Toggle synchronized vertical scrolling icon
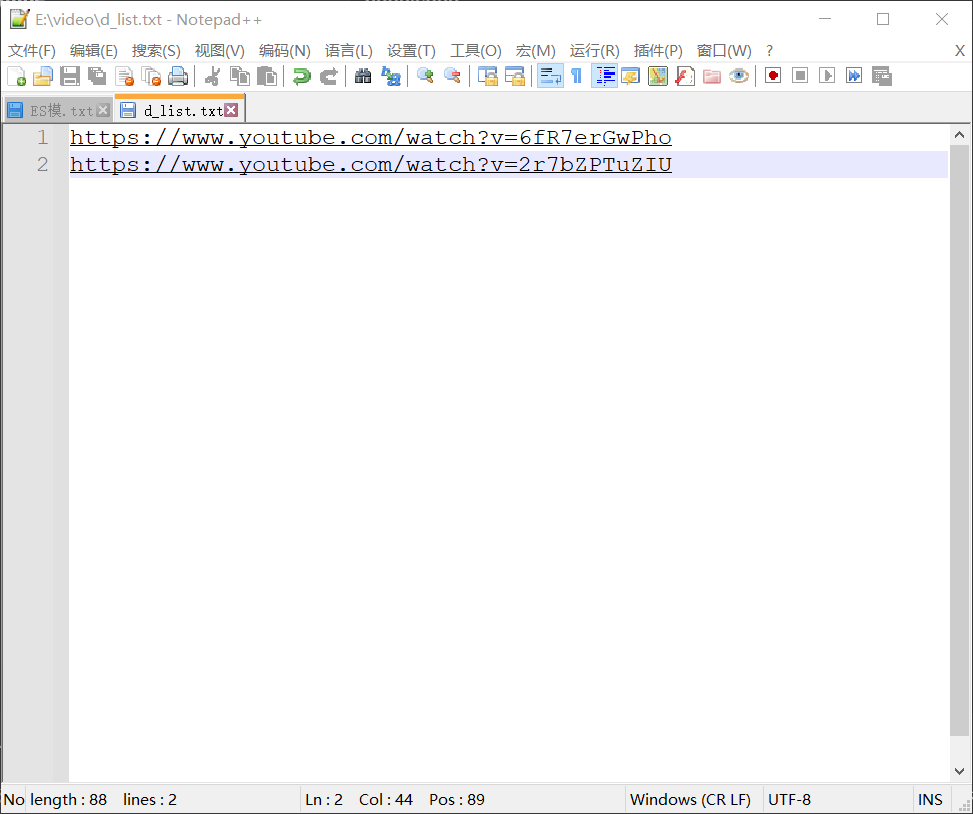The image size is (973, 814). [x=488, y=76]
